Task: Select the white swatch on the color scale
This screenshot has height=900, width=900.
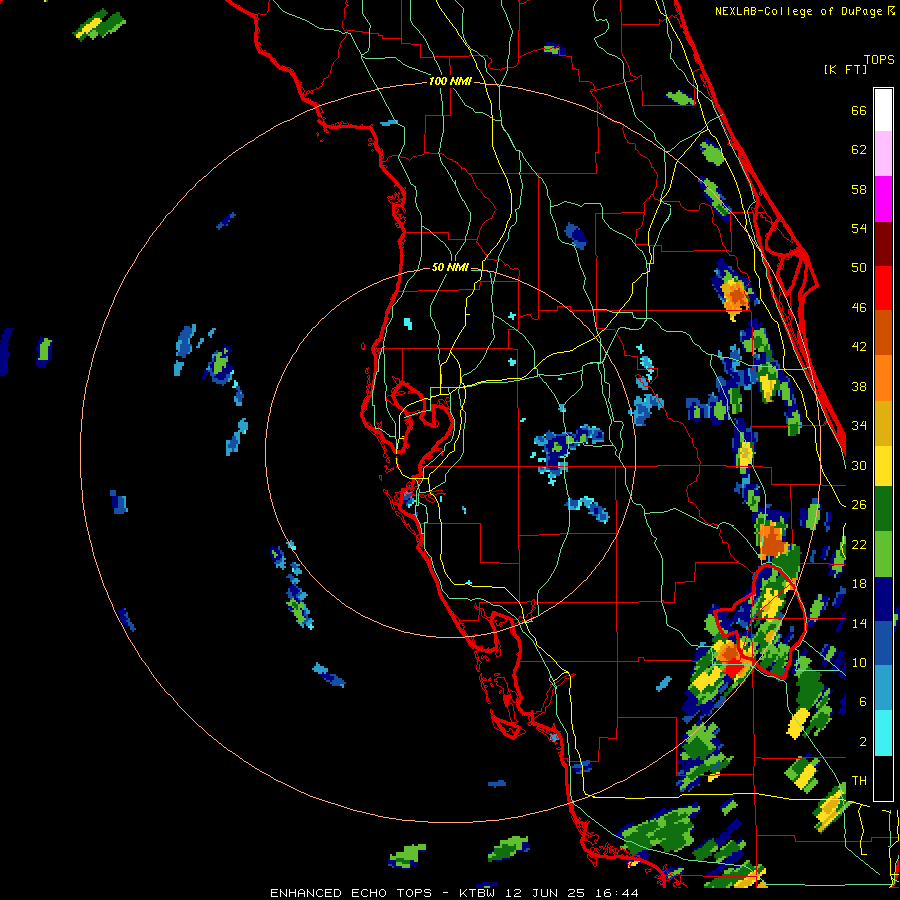Action: [883, 110]
